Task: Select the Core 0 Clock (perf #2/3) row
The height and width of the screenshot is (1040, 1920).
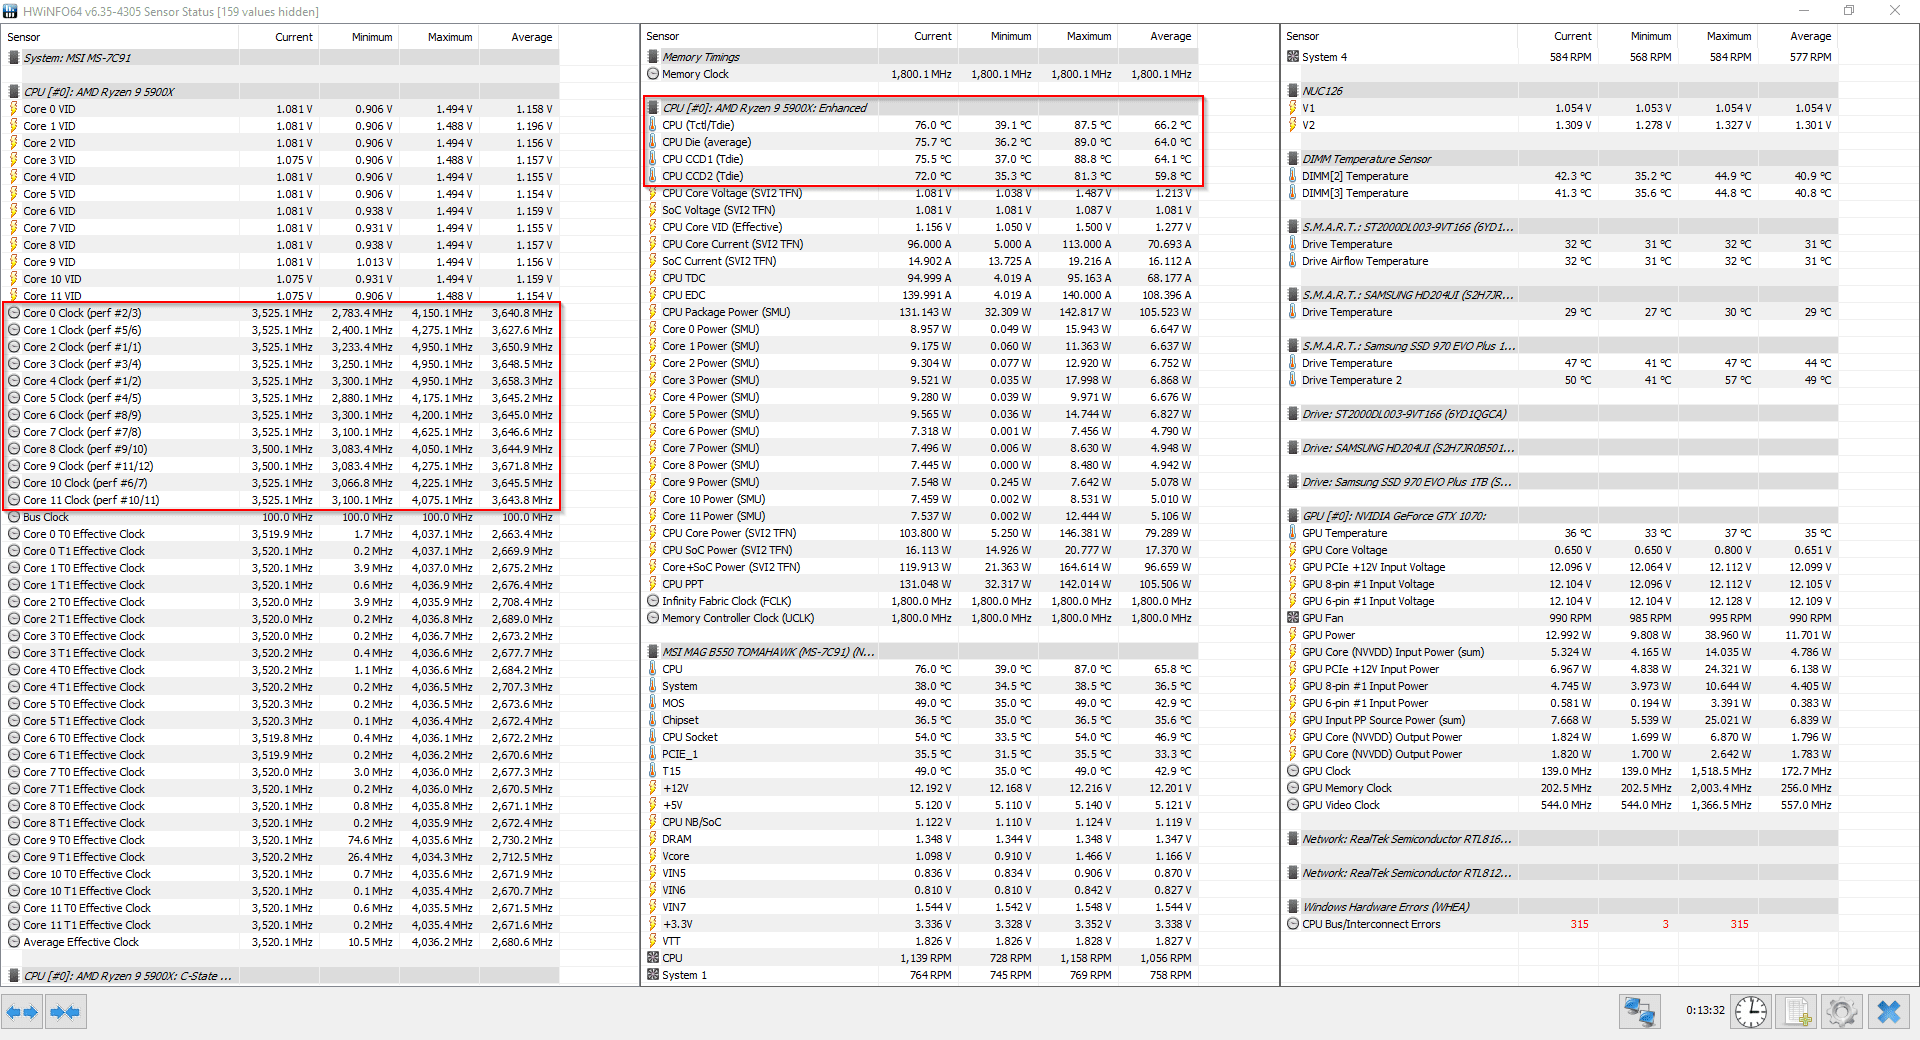Action: click(x=281, y=313)
